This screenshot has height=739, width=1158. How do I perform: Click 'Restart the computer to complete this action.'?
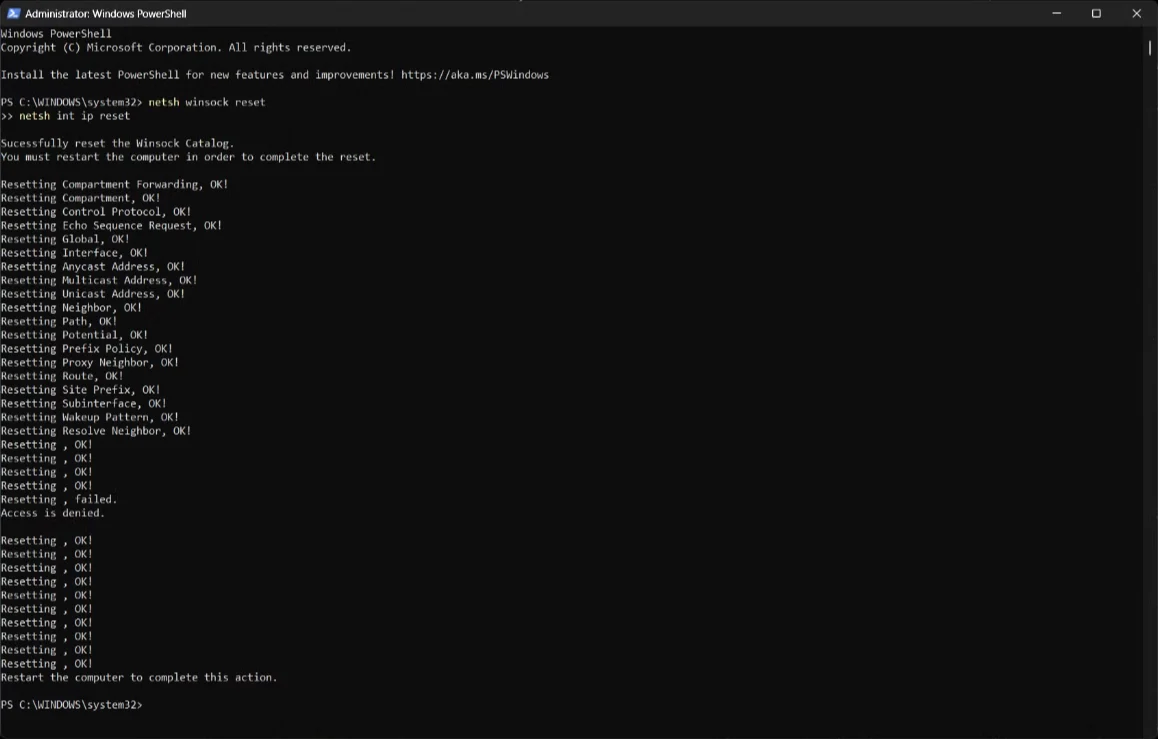(x=140, y=677)
